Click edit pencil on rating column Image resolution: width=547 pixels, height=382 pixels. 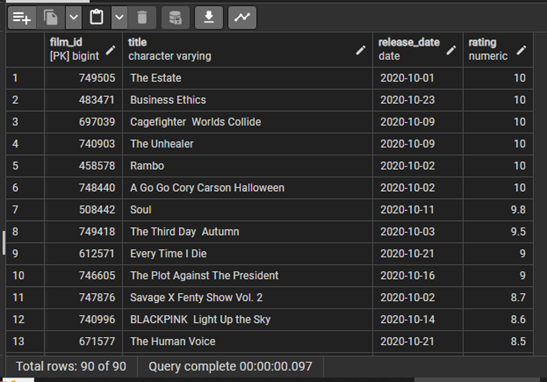tap(522, 50)
